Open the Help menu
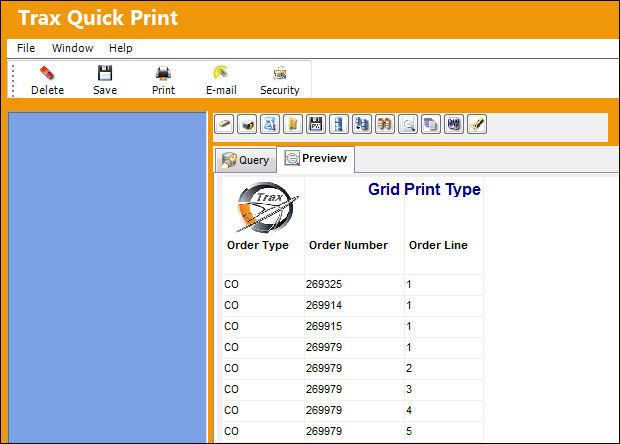The image size is (620, 444). point(121,48)
